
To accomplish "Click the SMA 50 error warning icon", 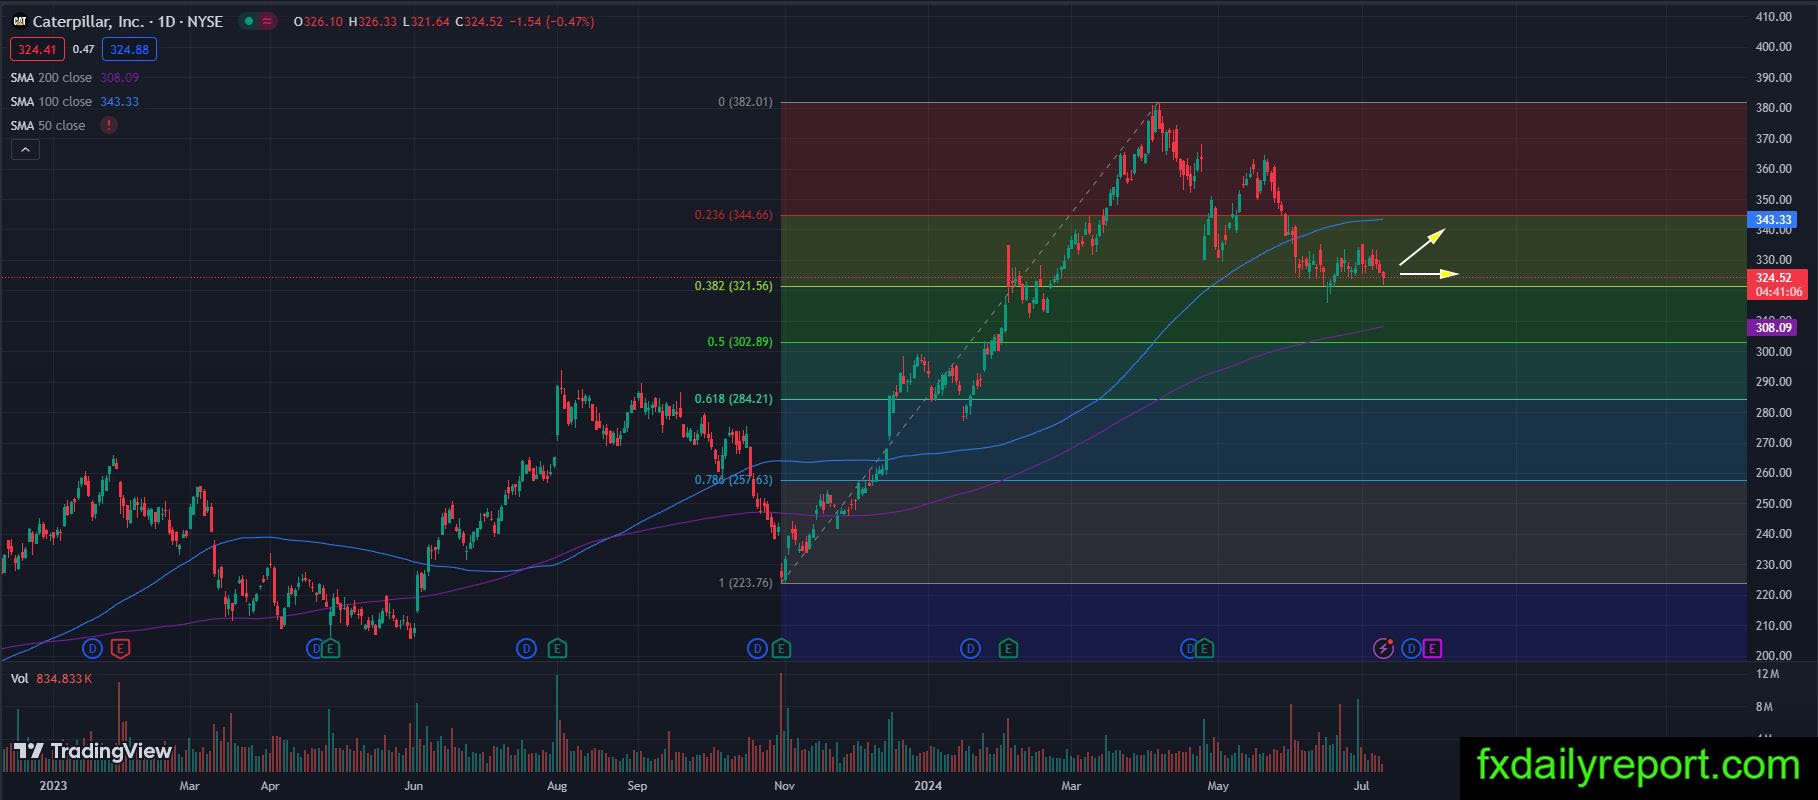I will (x=108, y=125).
